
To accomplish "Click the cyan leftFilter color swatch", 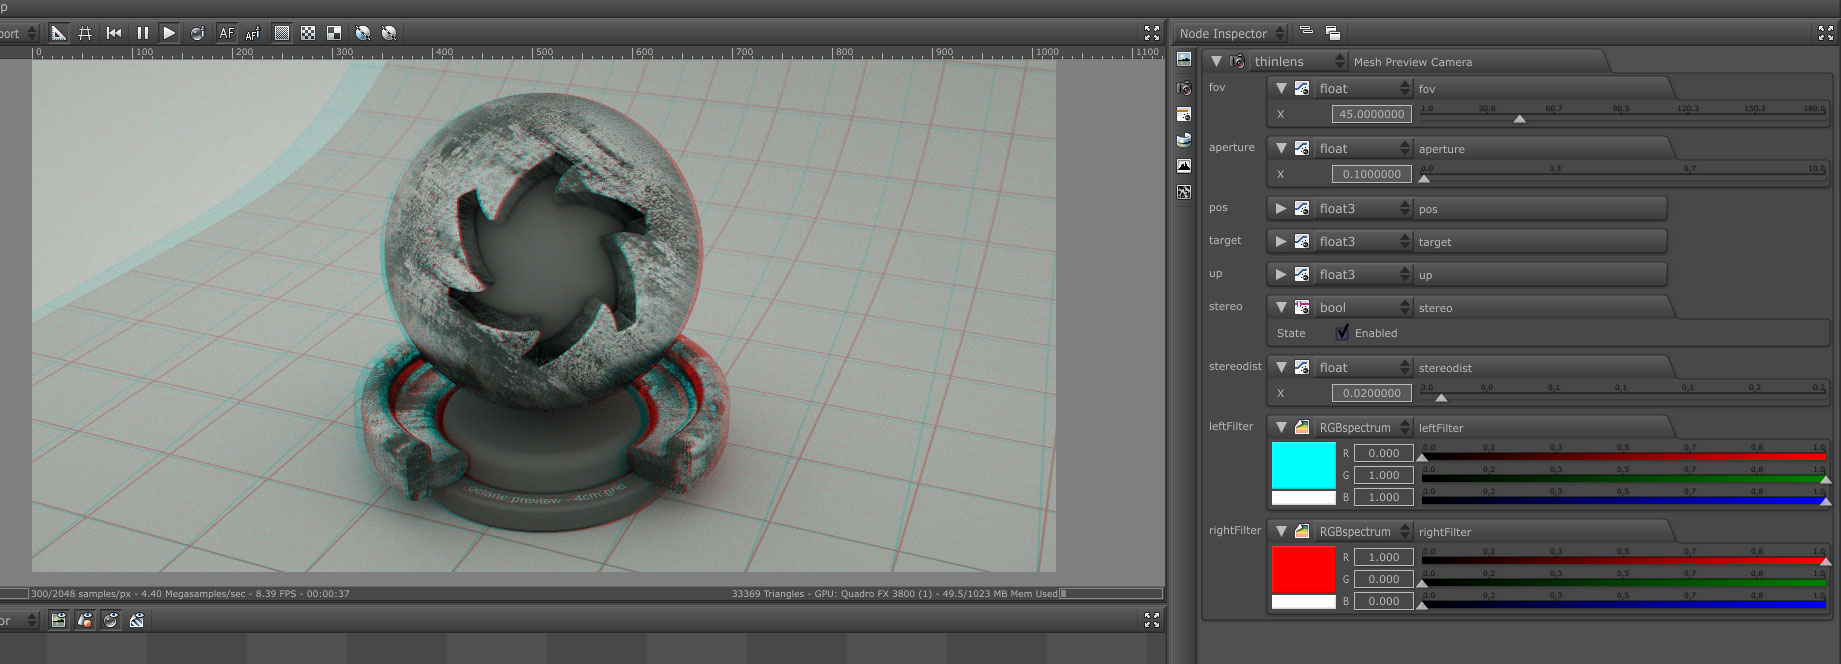I will (1303, 466).
